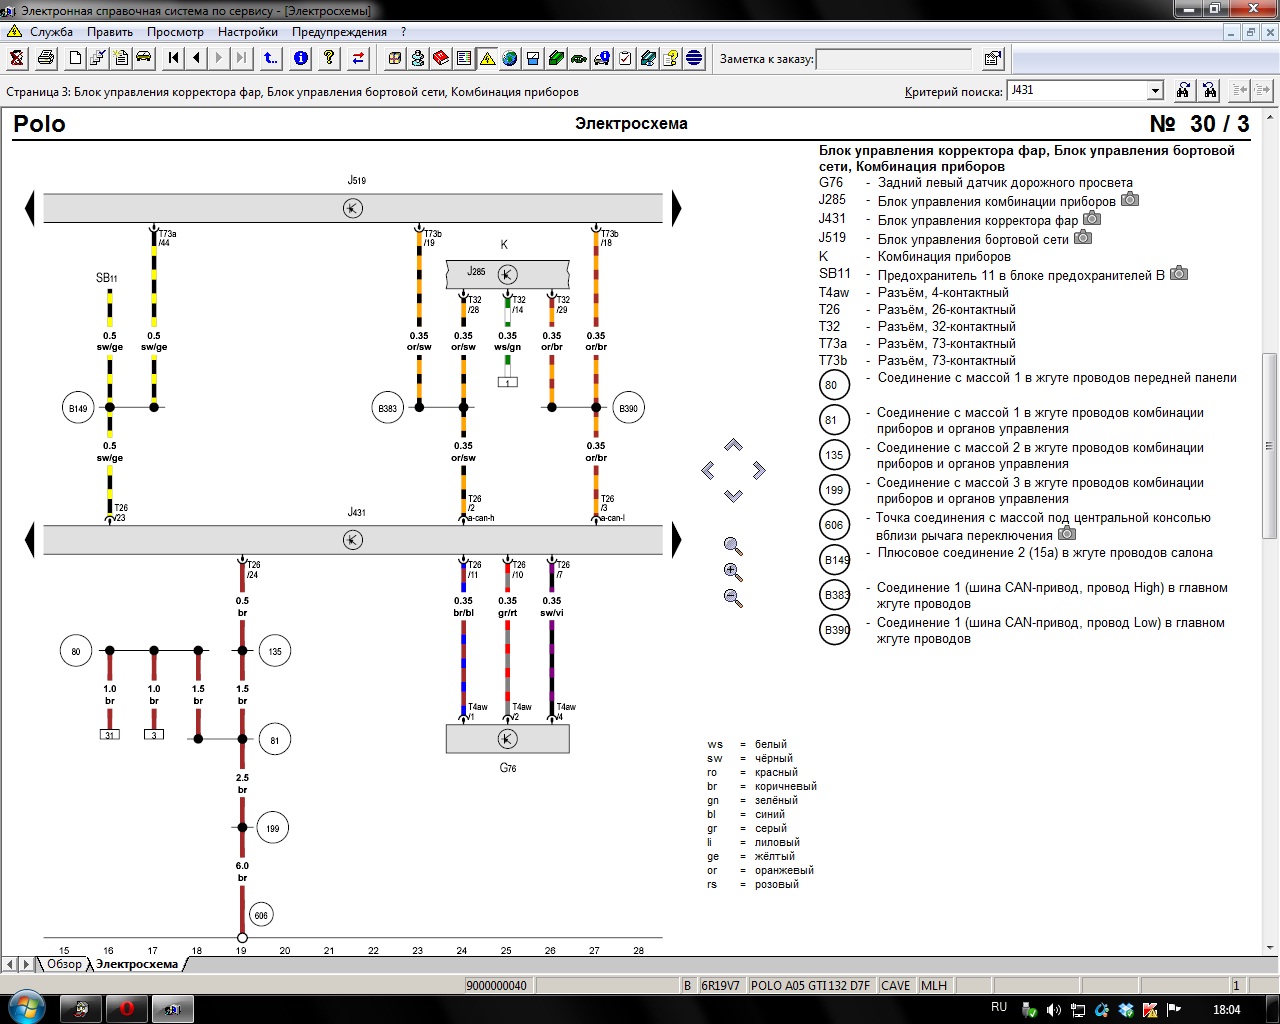Screen dimensions: 1280x1024
Task: Open the blue info icon
Action: pos(301,58)
